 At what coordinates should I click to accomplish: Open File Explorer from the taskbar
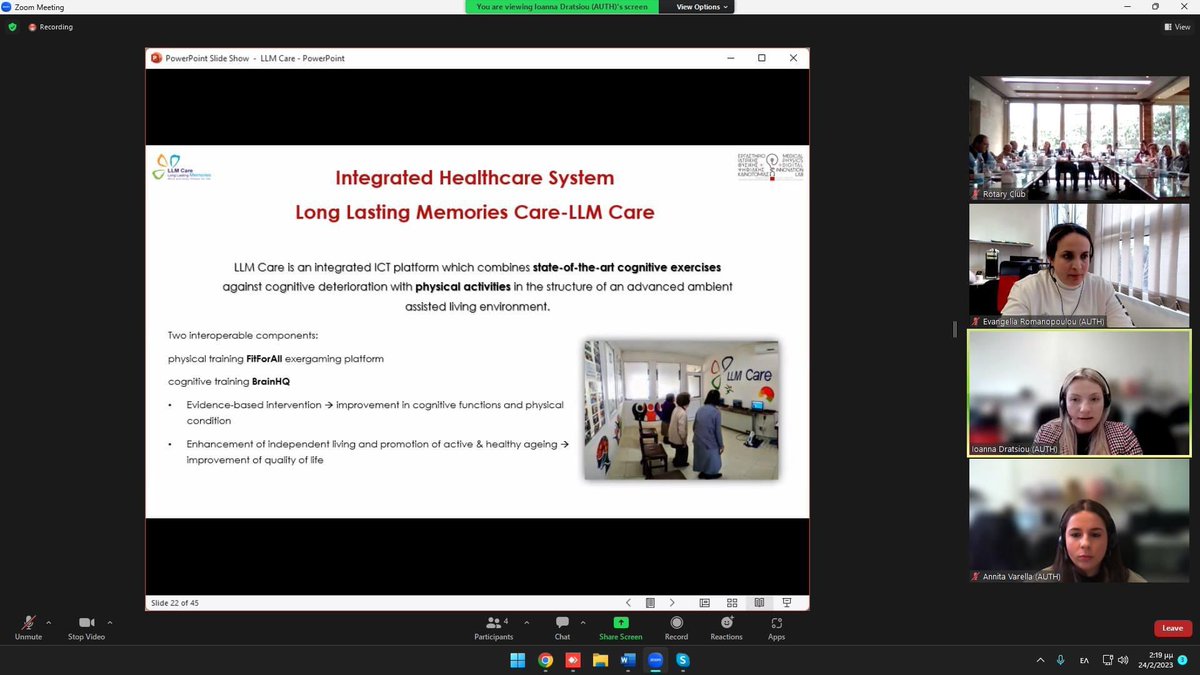coord(600,660)
